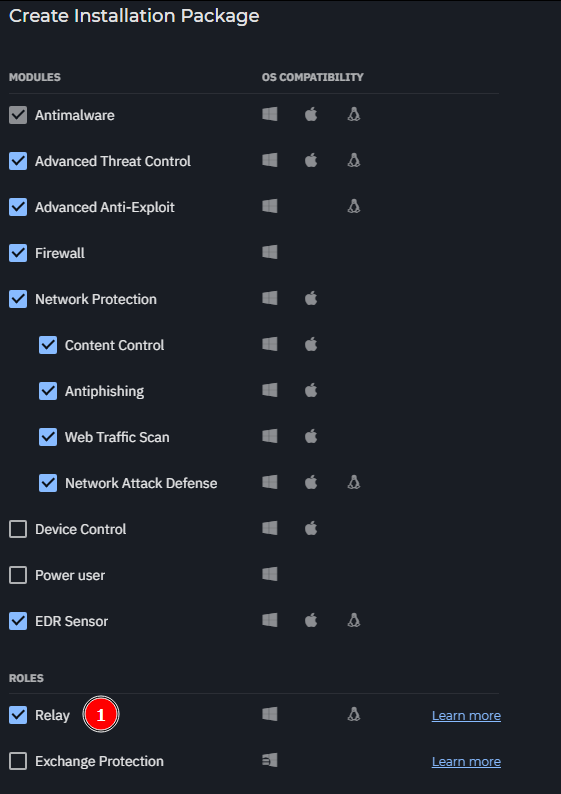
Task: Click the Linux penguin icon beside Advanced Anti-Exploit
Action: point(353,207)
